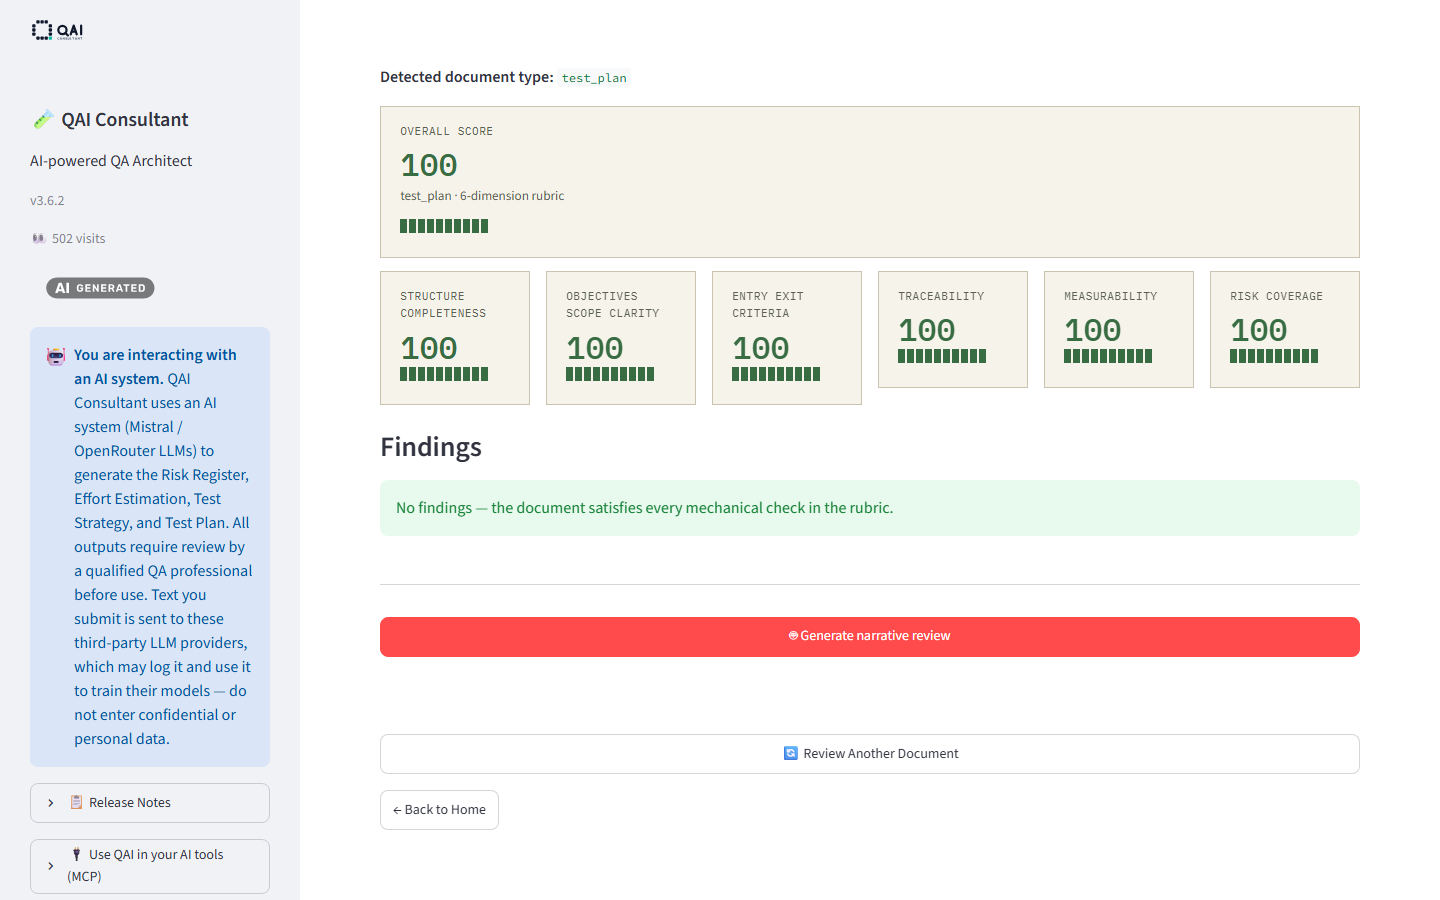This screenshot has width=1440, height=900.
Task: Expand the Release Notes section
Action: (150, 803)
